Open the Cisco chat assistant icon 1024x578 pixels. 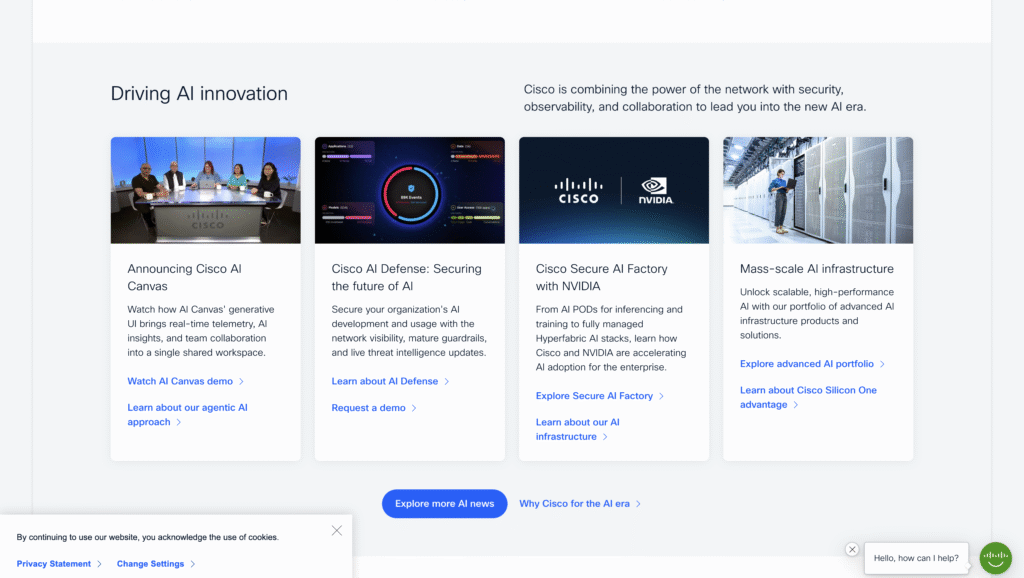(x=995, y=557)
